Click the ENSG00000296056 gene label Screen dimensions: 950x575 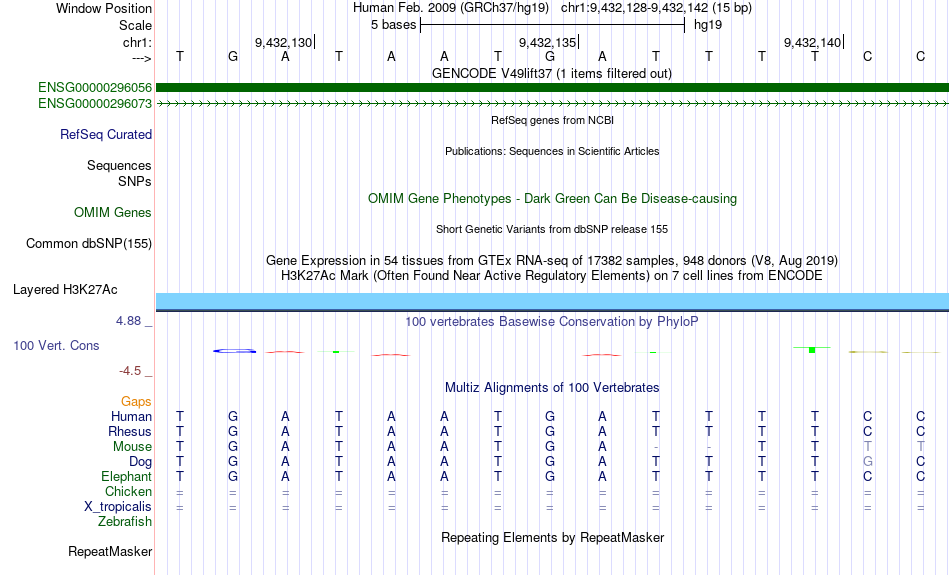tap(95, 88)
